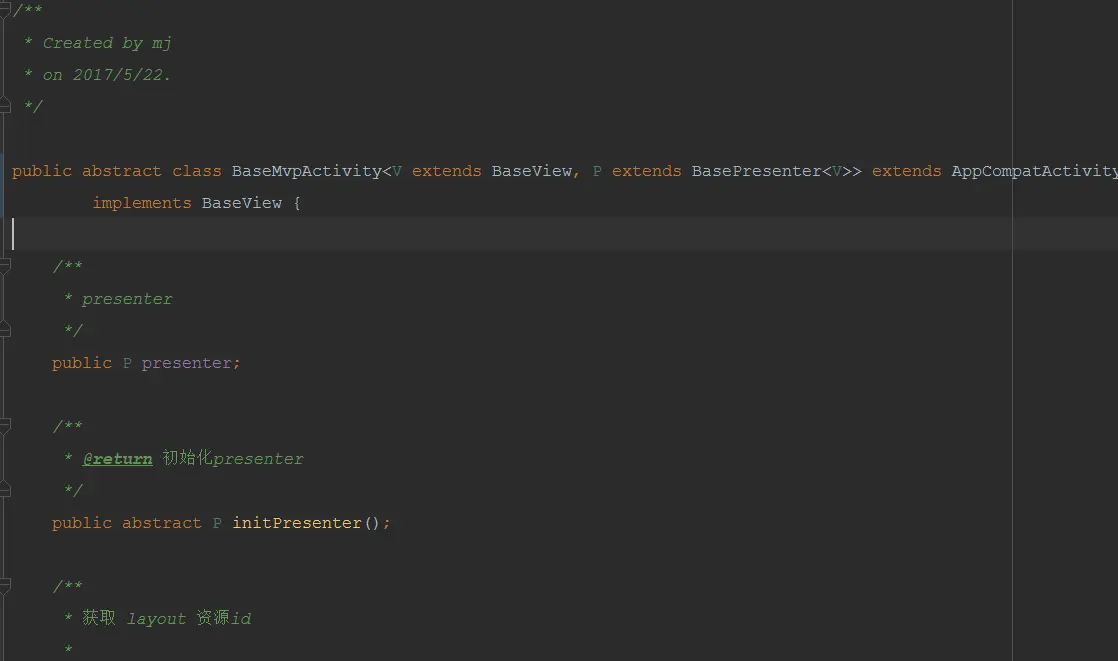The height and width of the screenshot is (661, 1118).
Task: Click the '获取' text in the layout comment
Action: pyautogui.click(x=98, y=618)
